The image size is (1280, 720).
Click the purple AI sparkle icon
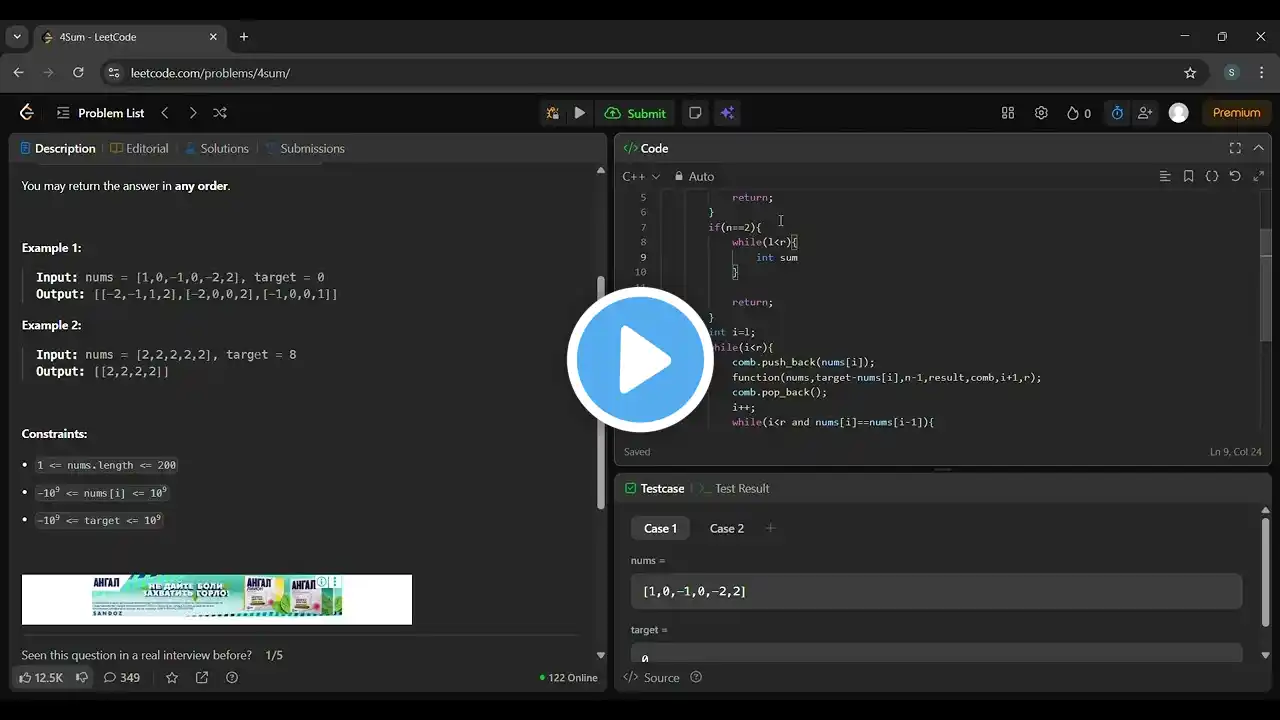pyautogui.click(x=727, y=113)
